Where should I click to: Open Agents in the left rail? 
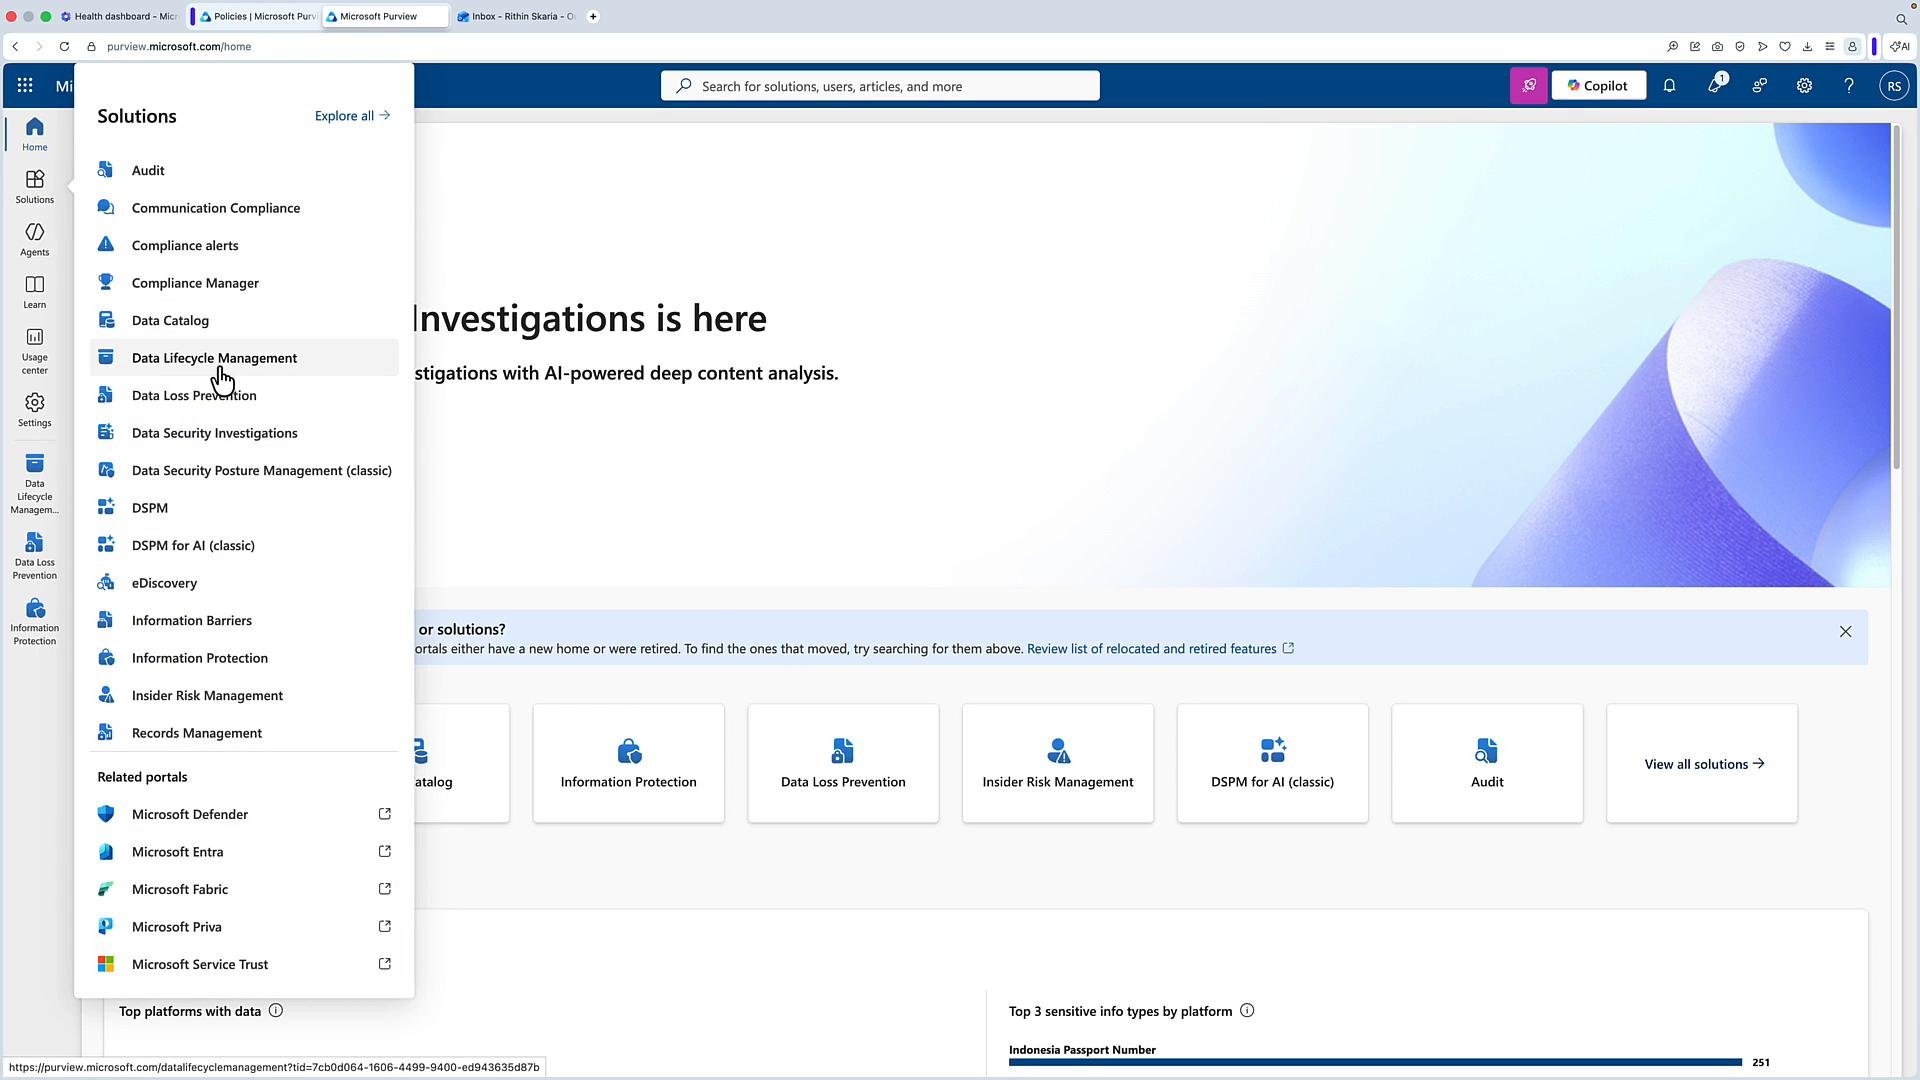(35, 240)
